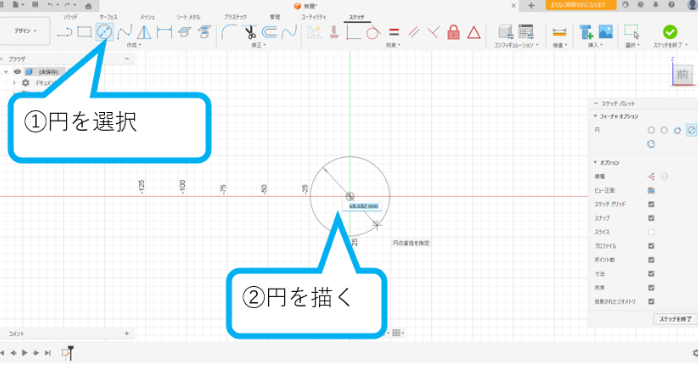Click the diameter value input field
The image size is (698, 365).
[363, 206]
